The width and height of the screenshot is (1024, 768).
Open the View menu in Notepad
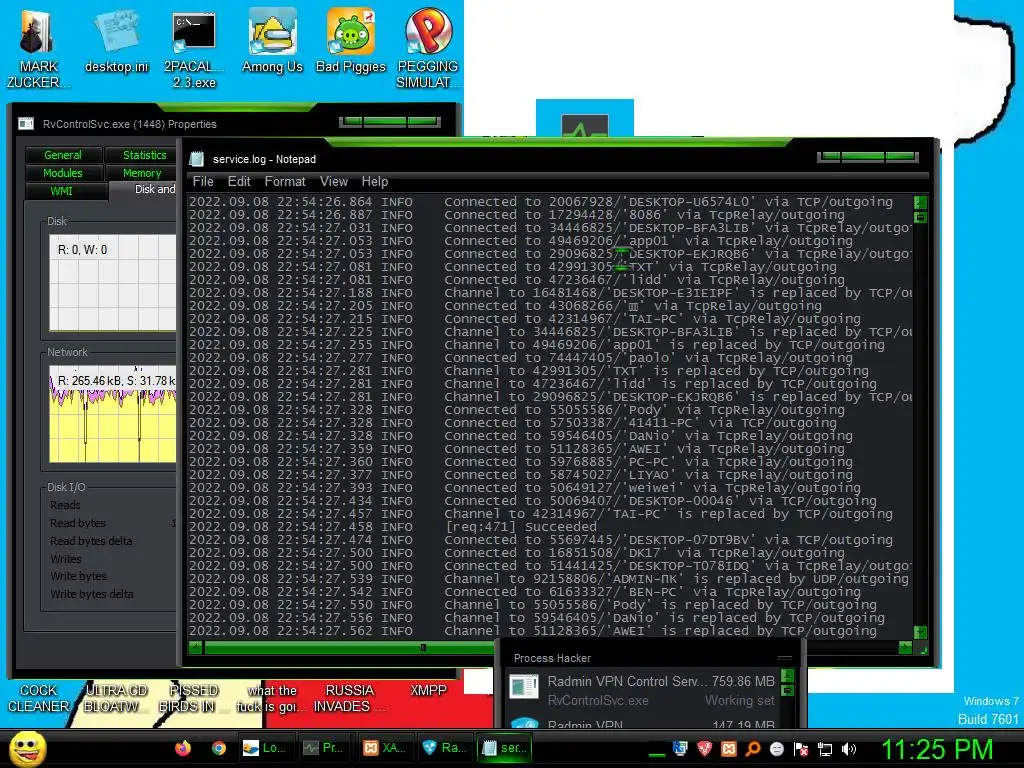coord(334,182)
